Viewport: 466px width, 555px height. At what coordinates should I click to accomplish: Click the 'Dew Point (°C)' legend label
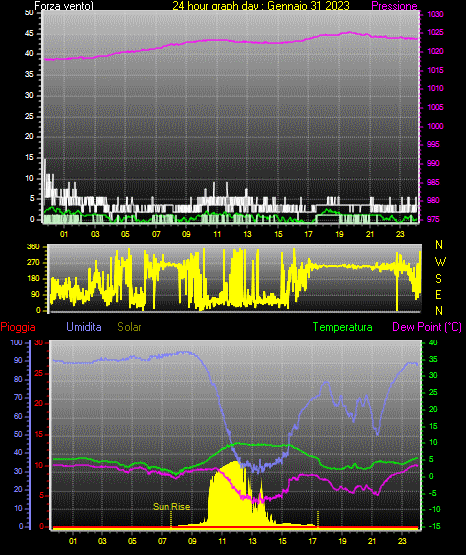pyautogui.click(x=427, y=327)
